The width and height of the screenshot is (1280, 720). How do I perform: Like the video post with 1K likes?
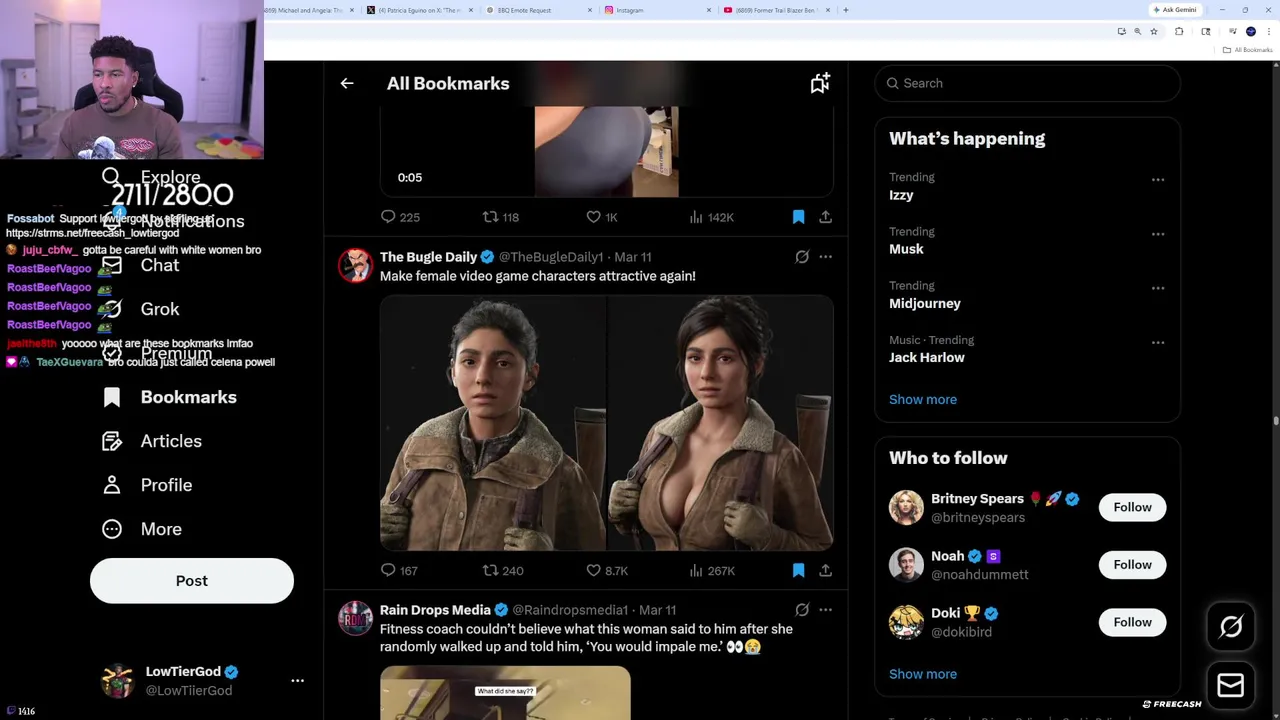point(602,217)
